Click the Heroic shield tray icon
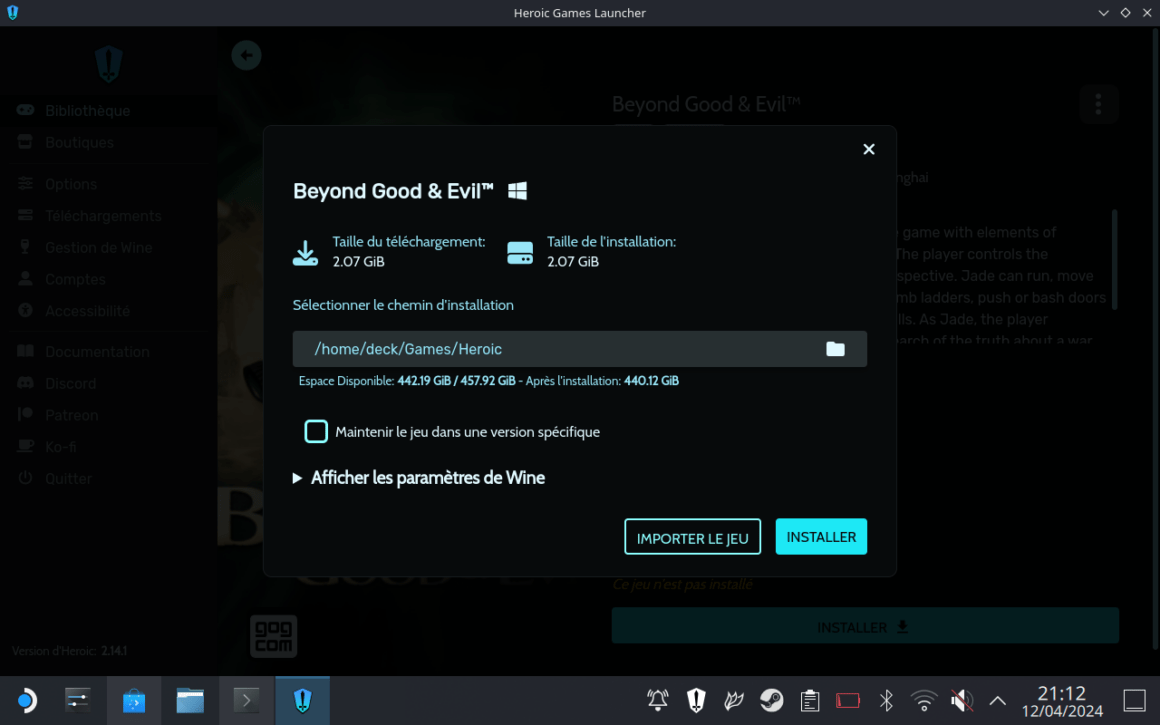This screenshot has width=1160, height=725. click(x=696, y=700)
